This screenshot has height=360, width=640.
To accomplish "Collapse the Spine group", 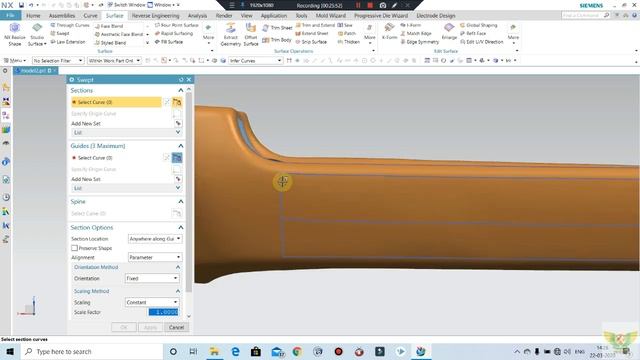I will click(x=180, y=202).
